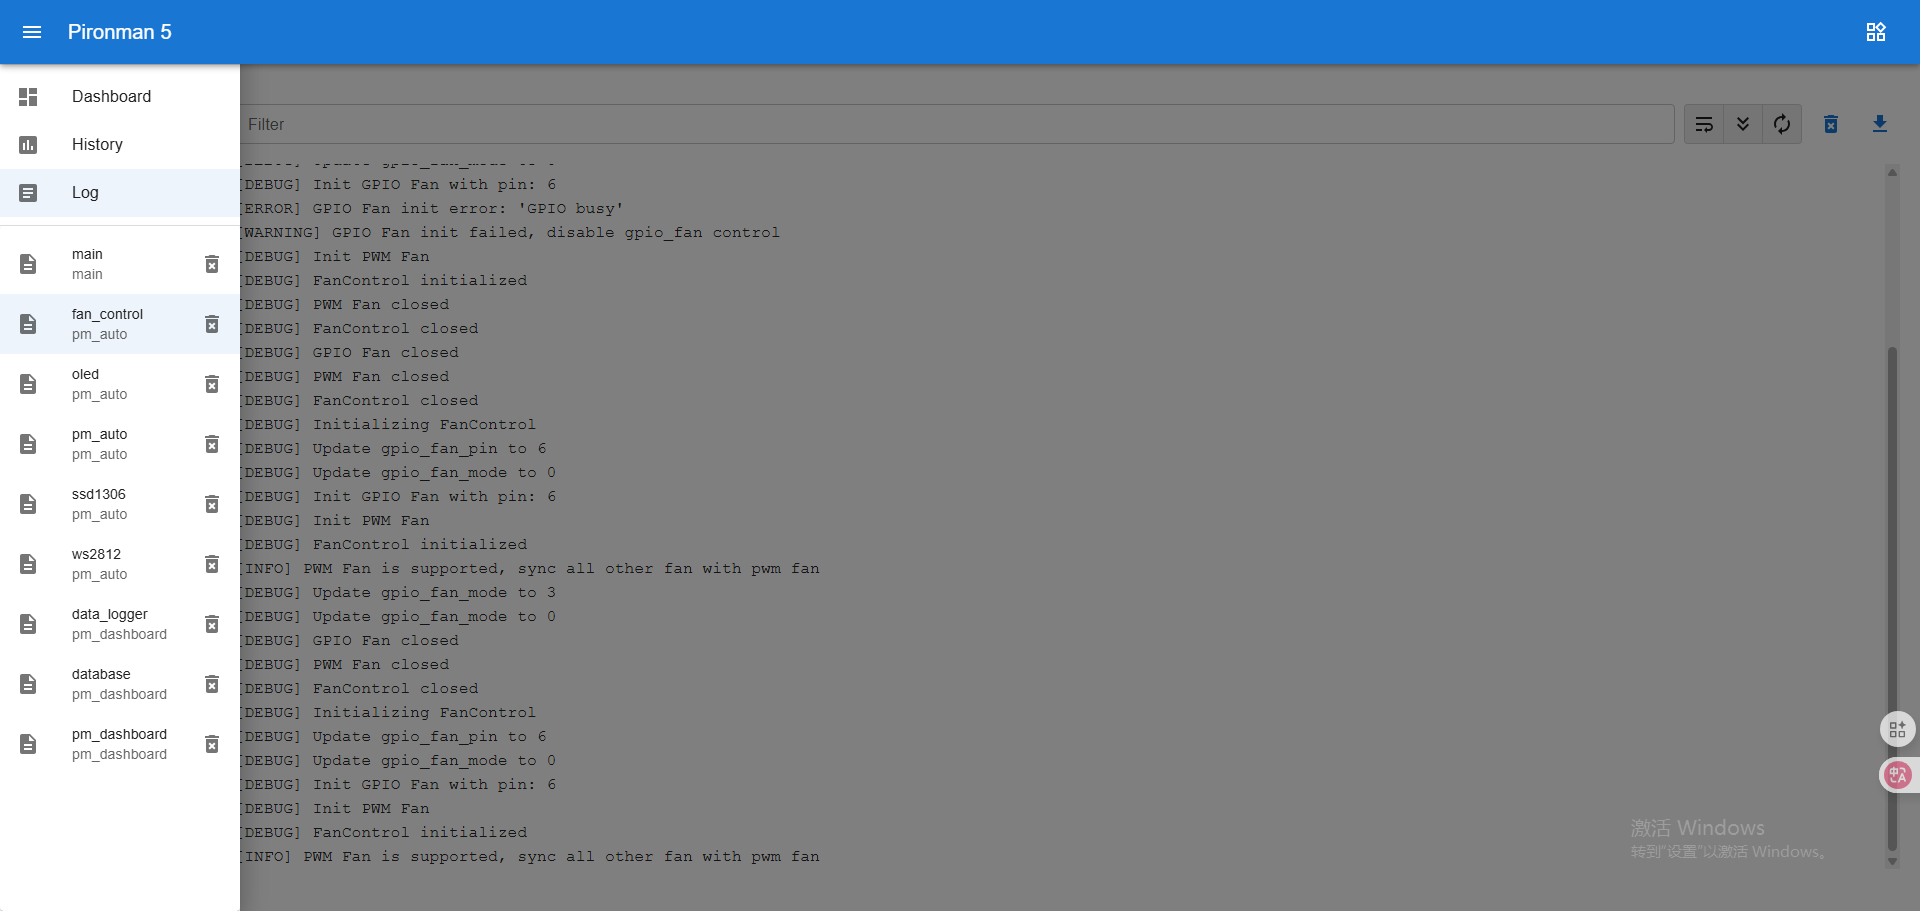This screenshot has width=1920, height=911.
Task: Delete the main log file
Action: coord(212,264)
